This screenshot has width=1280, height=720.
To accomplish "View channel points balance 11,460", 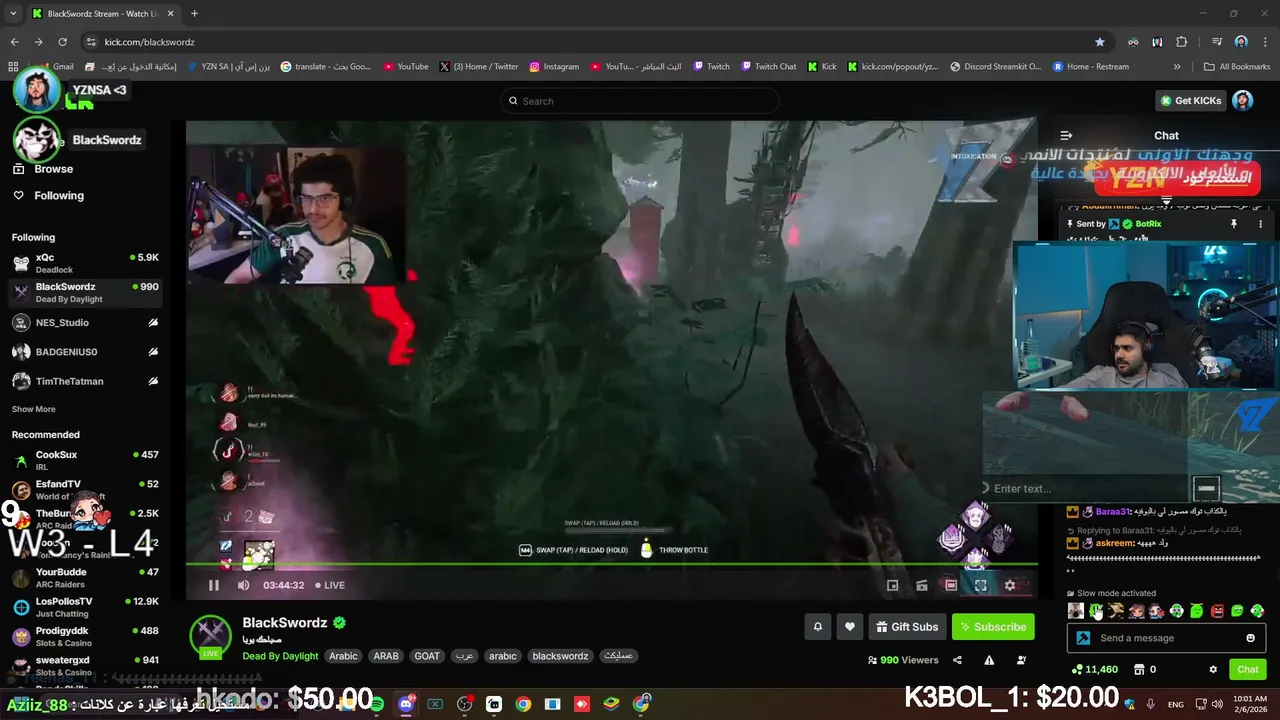I will click(1095, 669).
